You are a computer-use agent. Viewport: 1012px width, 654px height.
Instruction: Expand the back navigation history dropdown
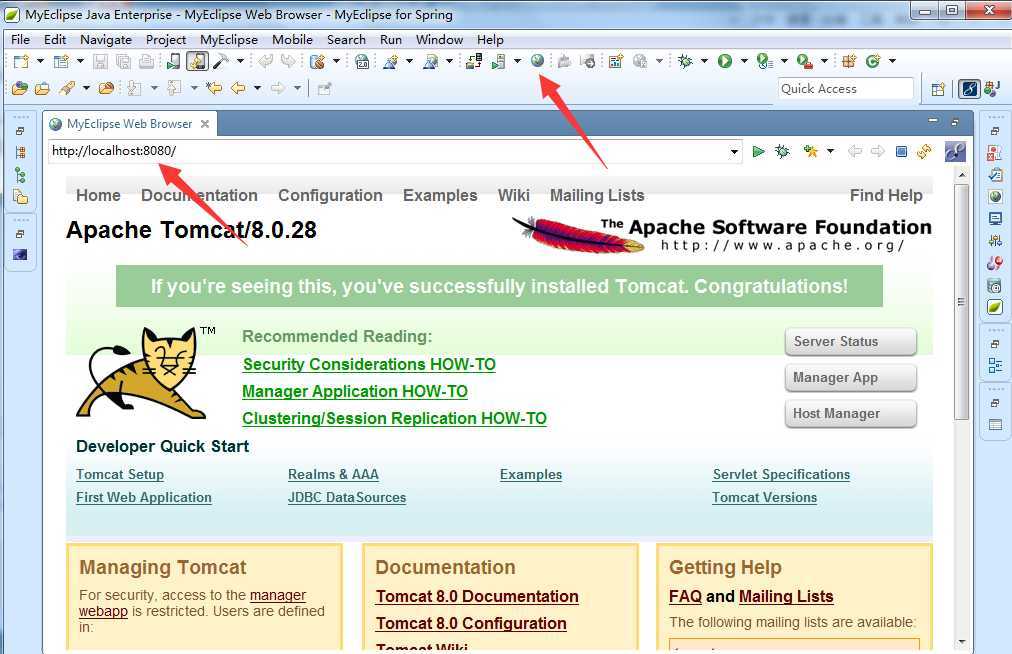(x=257, y=88)
